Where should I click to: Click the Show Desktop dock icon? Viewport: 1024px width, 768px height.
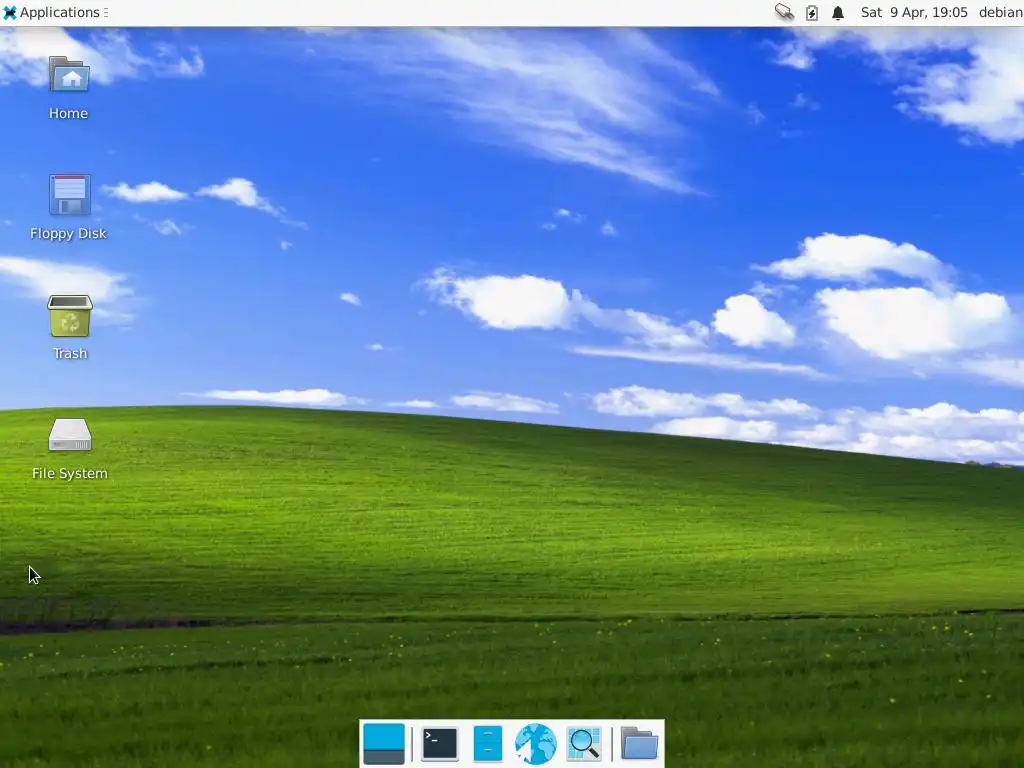(x=383, y=743)
